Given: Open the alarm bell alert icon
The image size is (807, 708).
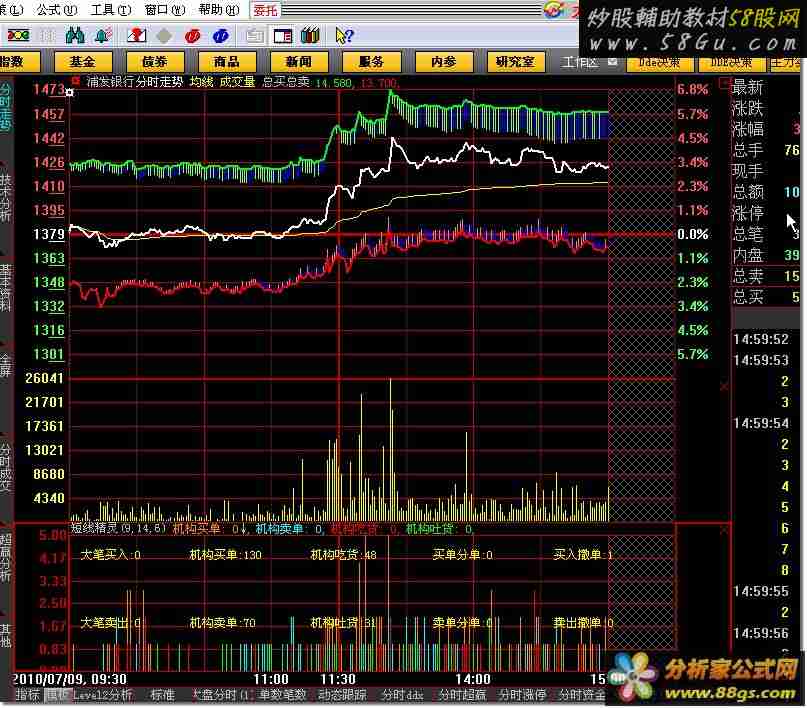Looking at the screenshot, I should tap(103, 36).
